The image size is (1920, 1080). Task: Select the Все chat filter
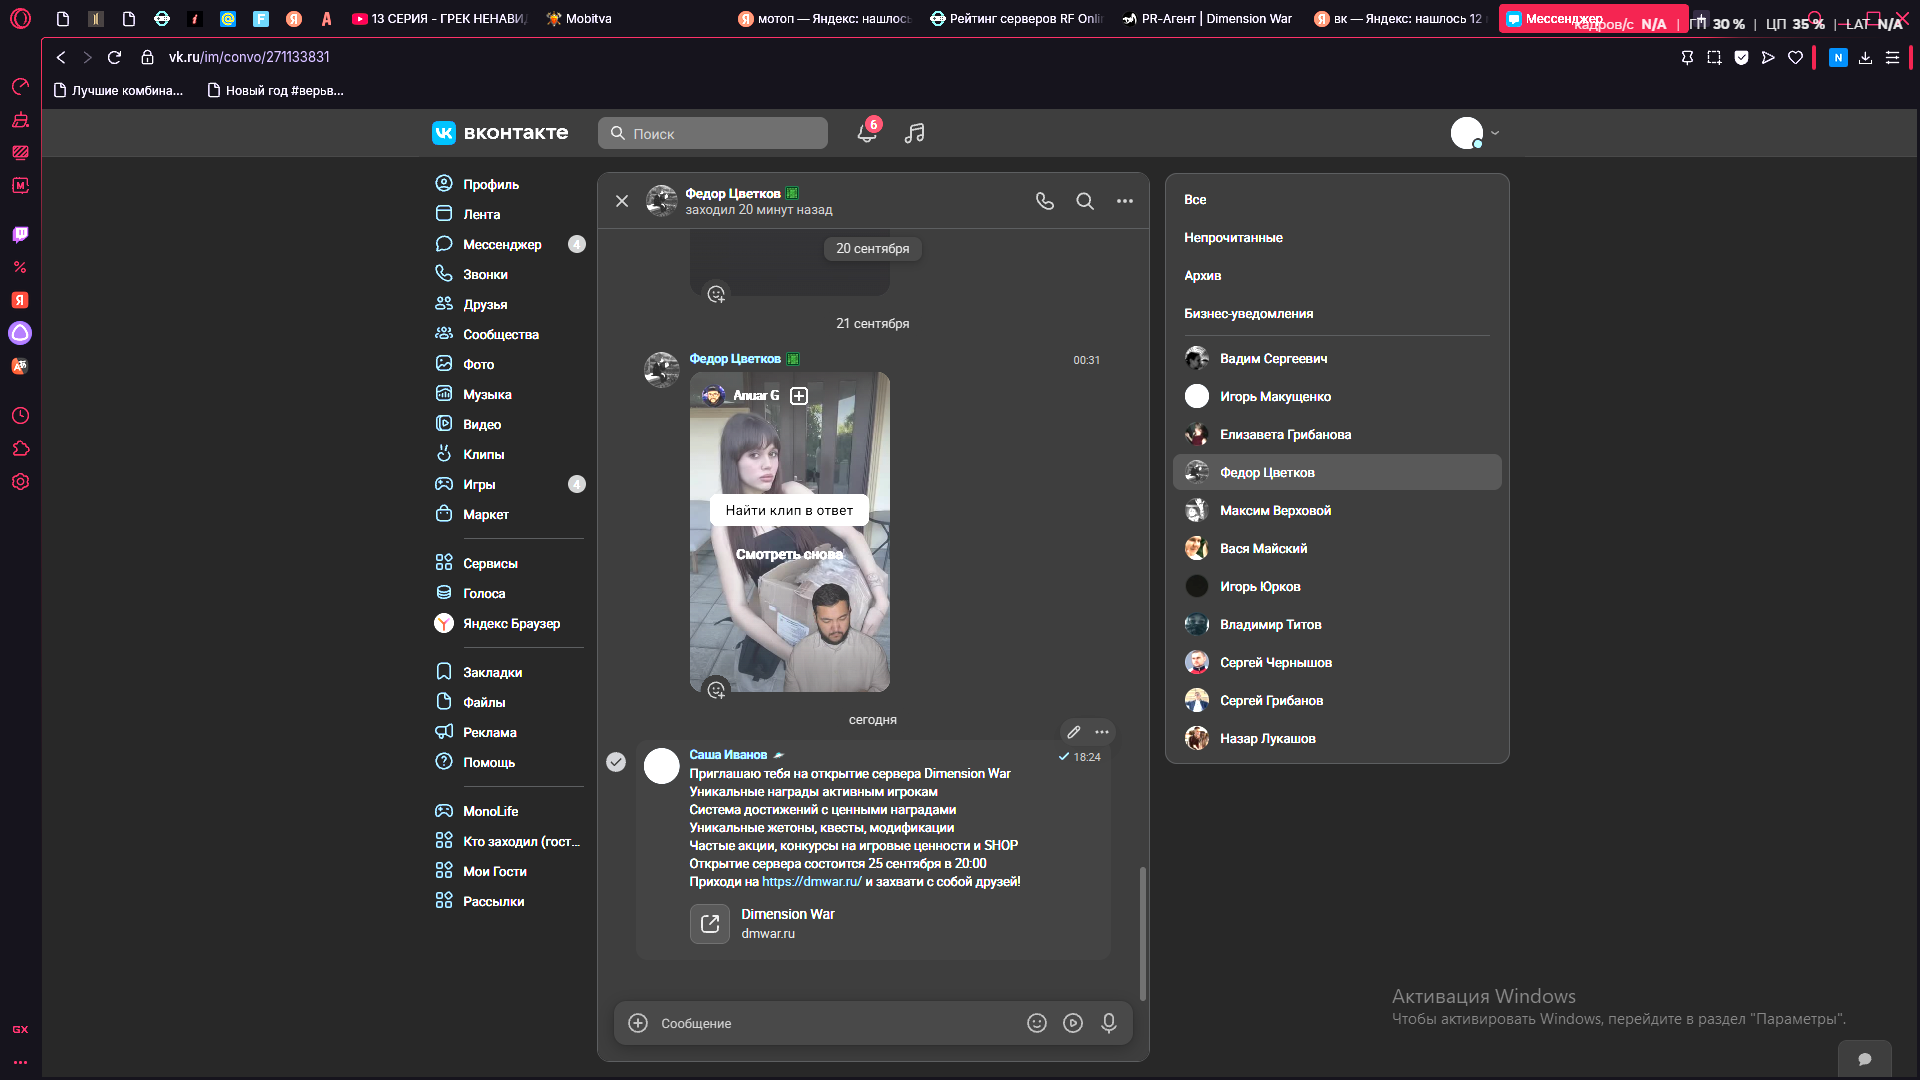(x=1195, y=200)
